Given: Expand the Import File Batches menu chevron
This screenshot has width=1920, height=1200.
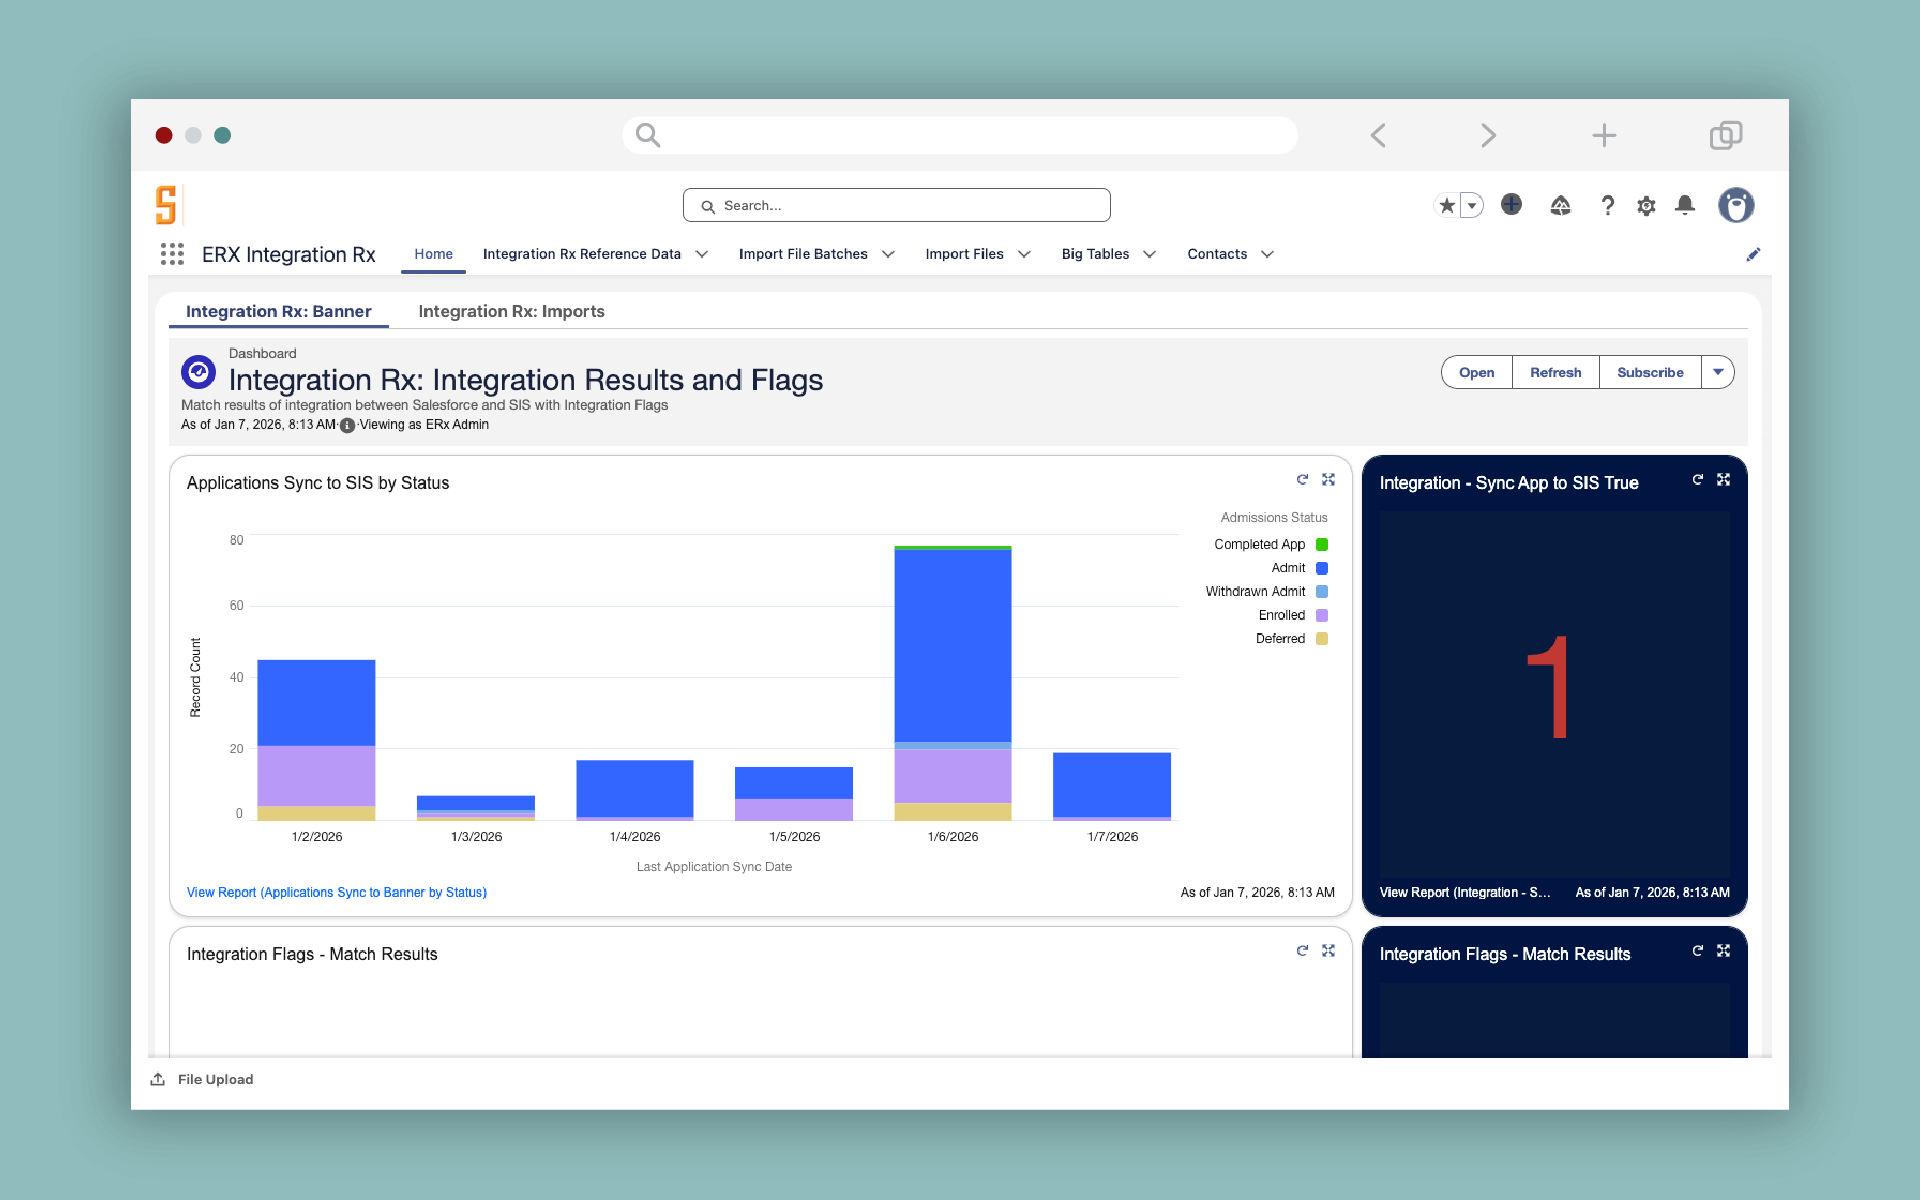Looking at the screenshot, I should pyautogui.click(x=888, y=254).
